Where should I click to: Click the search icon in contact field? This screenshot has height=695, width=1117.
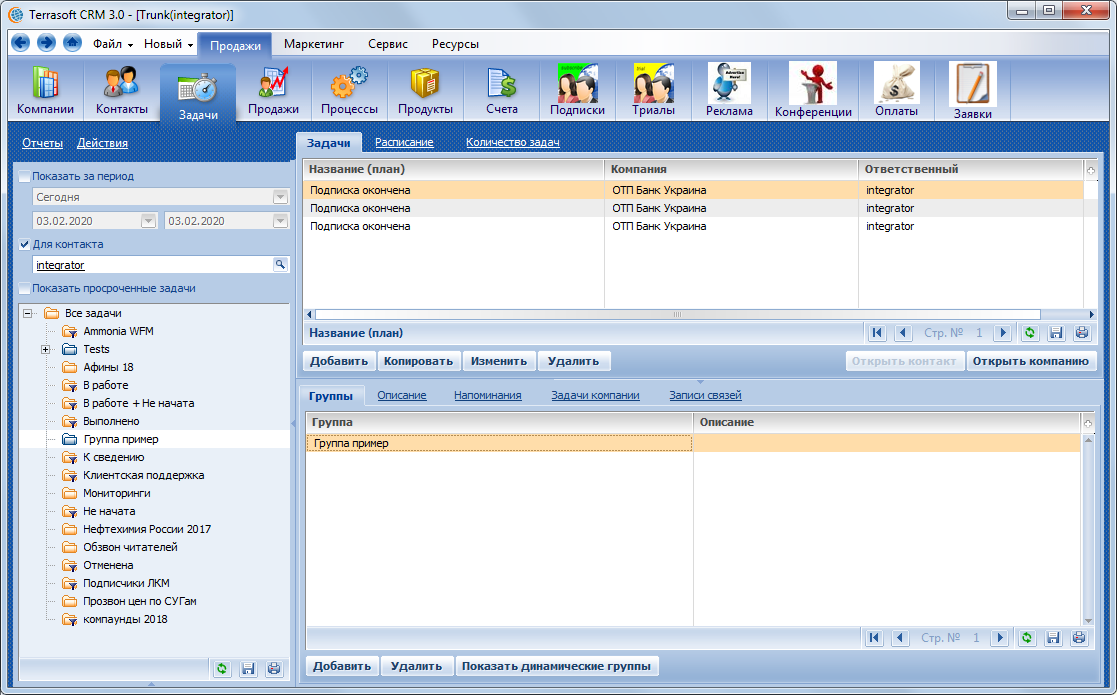pyautogui.click(x=280, y=265)
